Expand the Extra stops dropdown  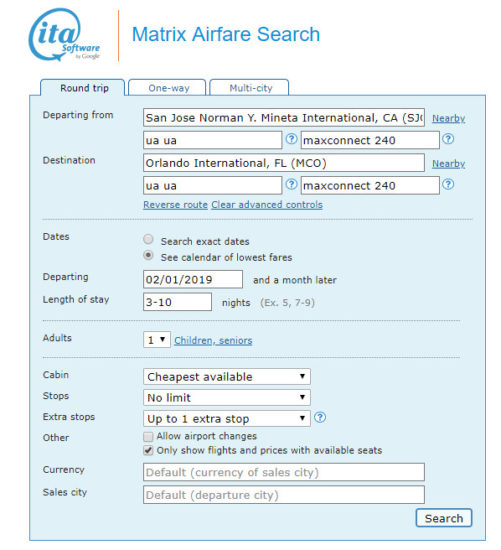[227, 418]
